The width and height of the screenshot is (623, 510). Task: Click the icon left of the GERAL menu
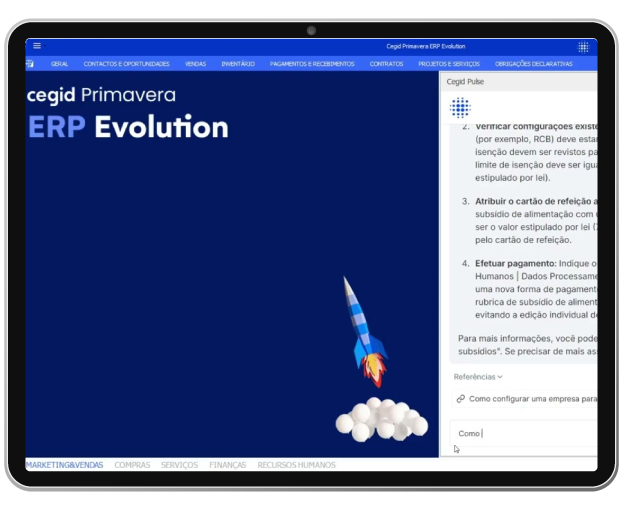pos(30,64)
